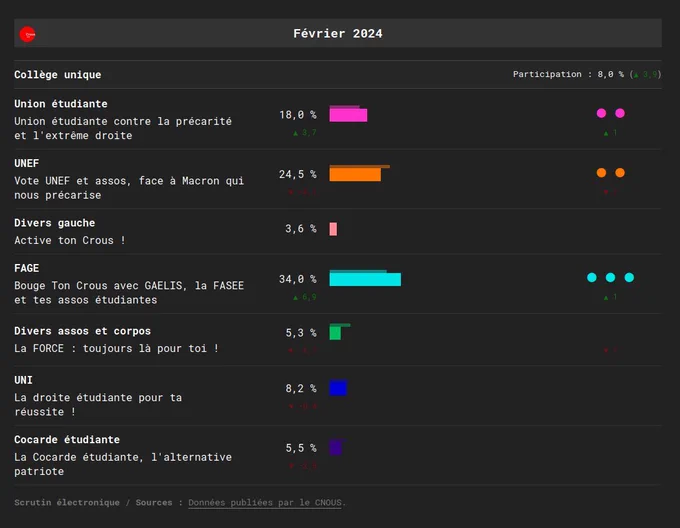Click the 'Divers gauche' list name
This screenshot has height=528, width=680.
pos(55,223)
